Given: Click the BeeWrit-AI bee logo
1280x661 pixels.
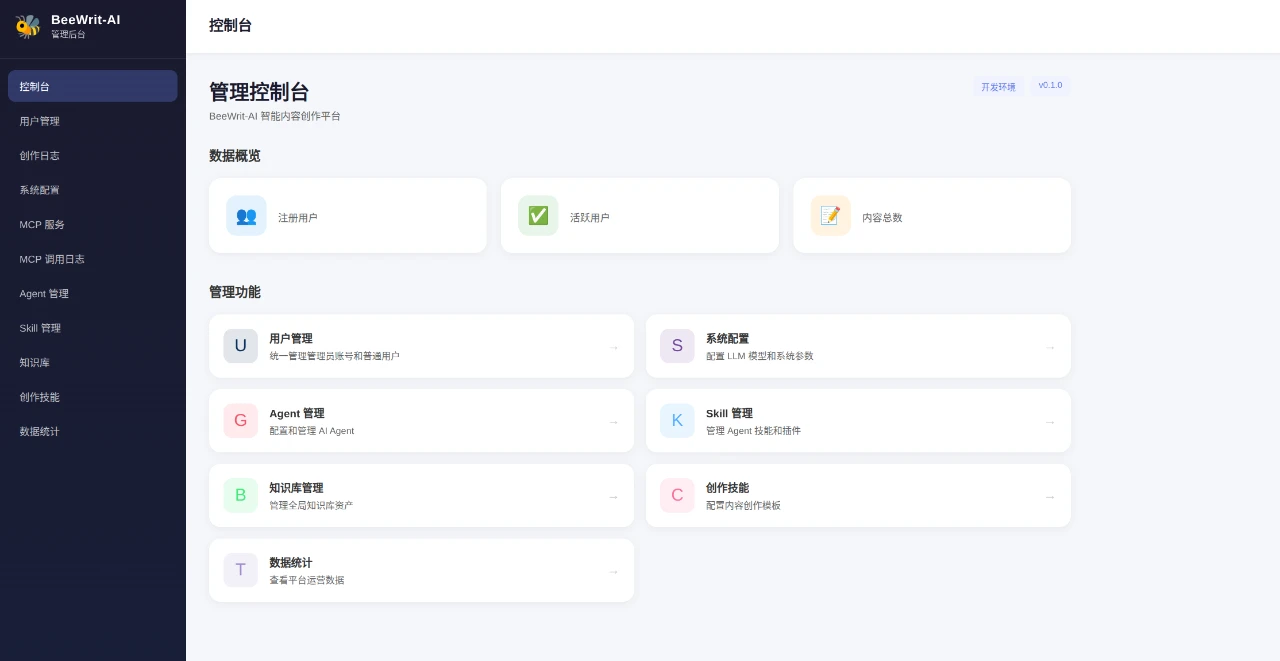Looking at the screenshot, I should pyautogui.click(x=28, y=26).
